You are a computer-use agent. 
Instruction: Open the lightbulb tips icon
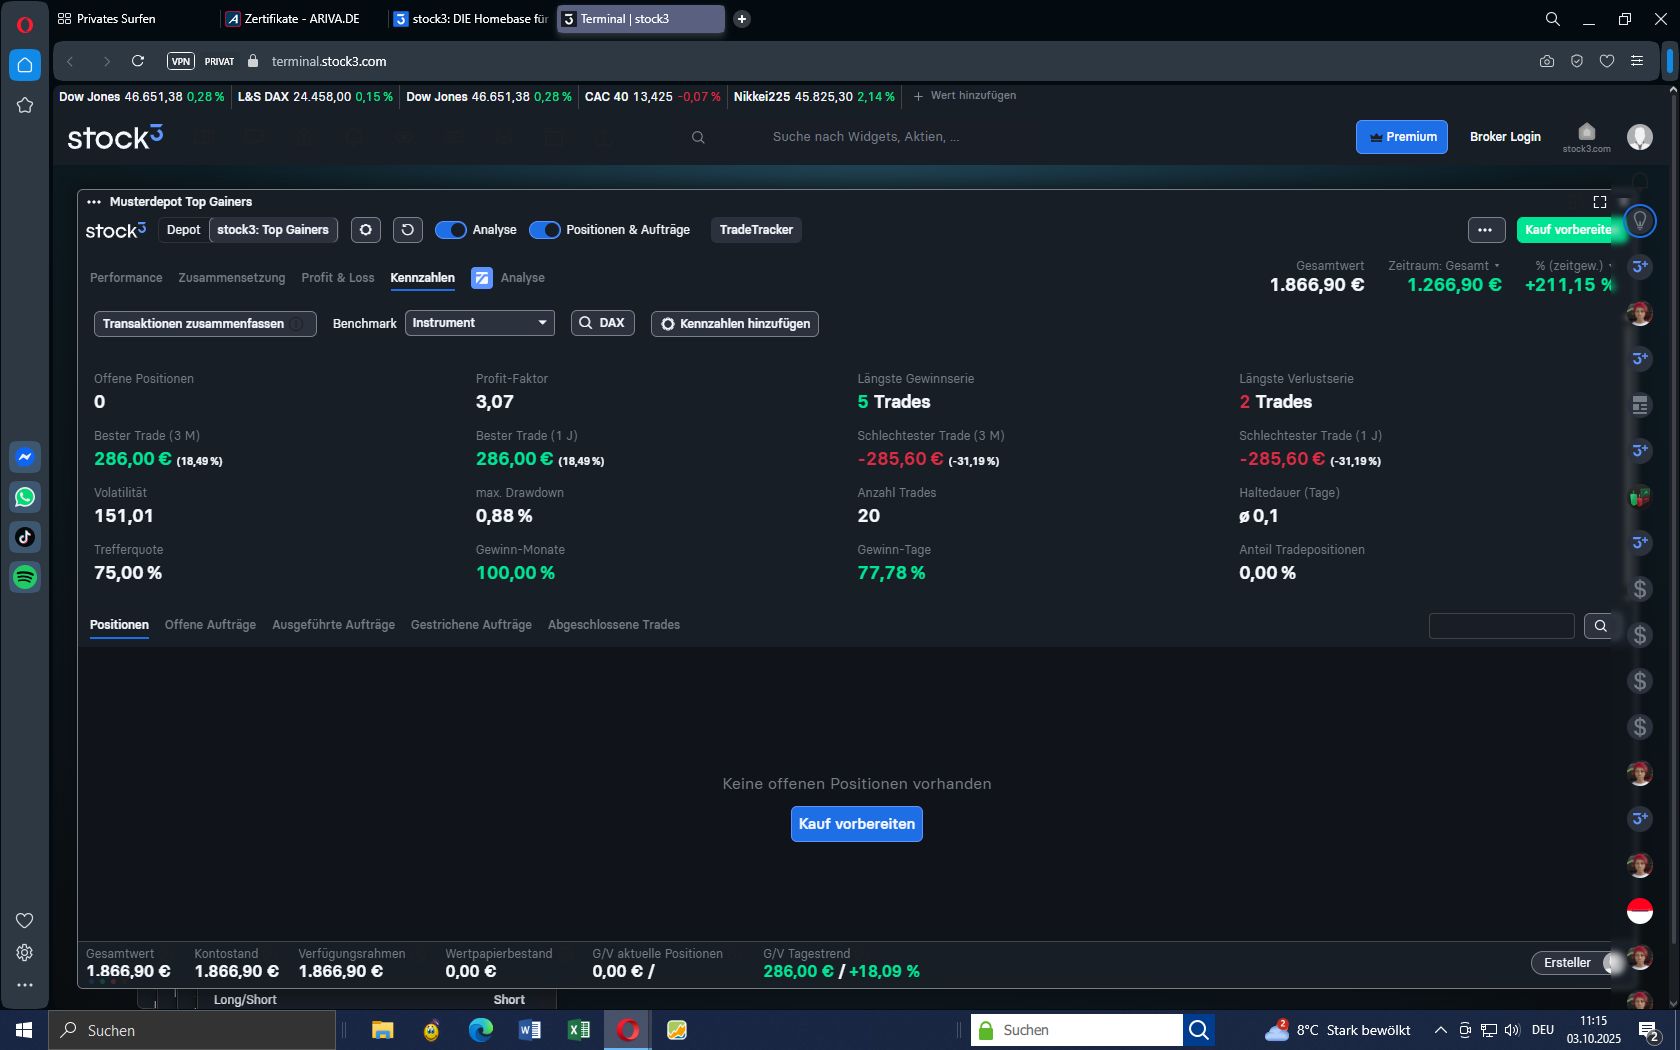[1639, 221]
